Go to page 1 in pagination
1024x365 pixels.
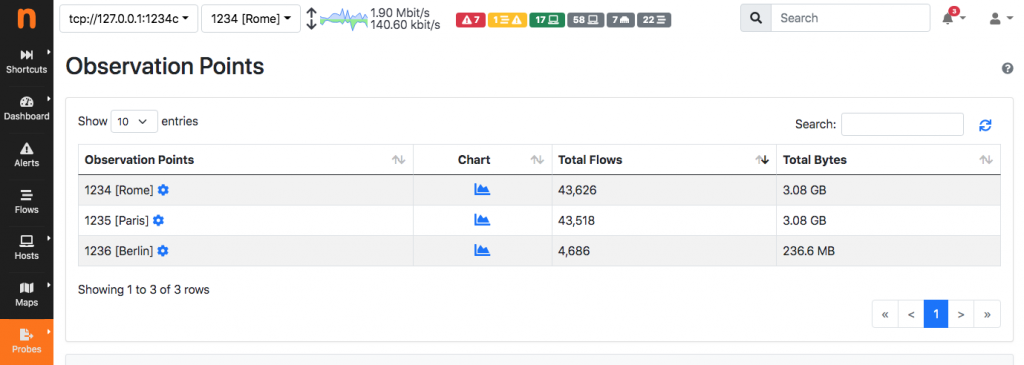[x=936, y=314]
